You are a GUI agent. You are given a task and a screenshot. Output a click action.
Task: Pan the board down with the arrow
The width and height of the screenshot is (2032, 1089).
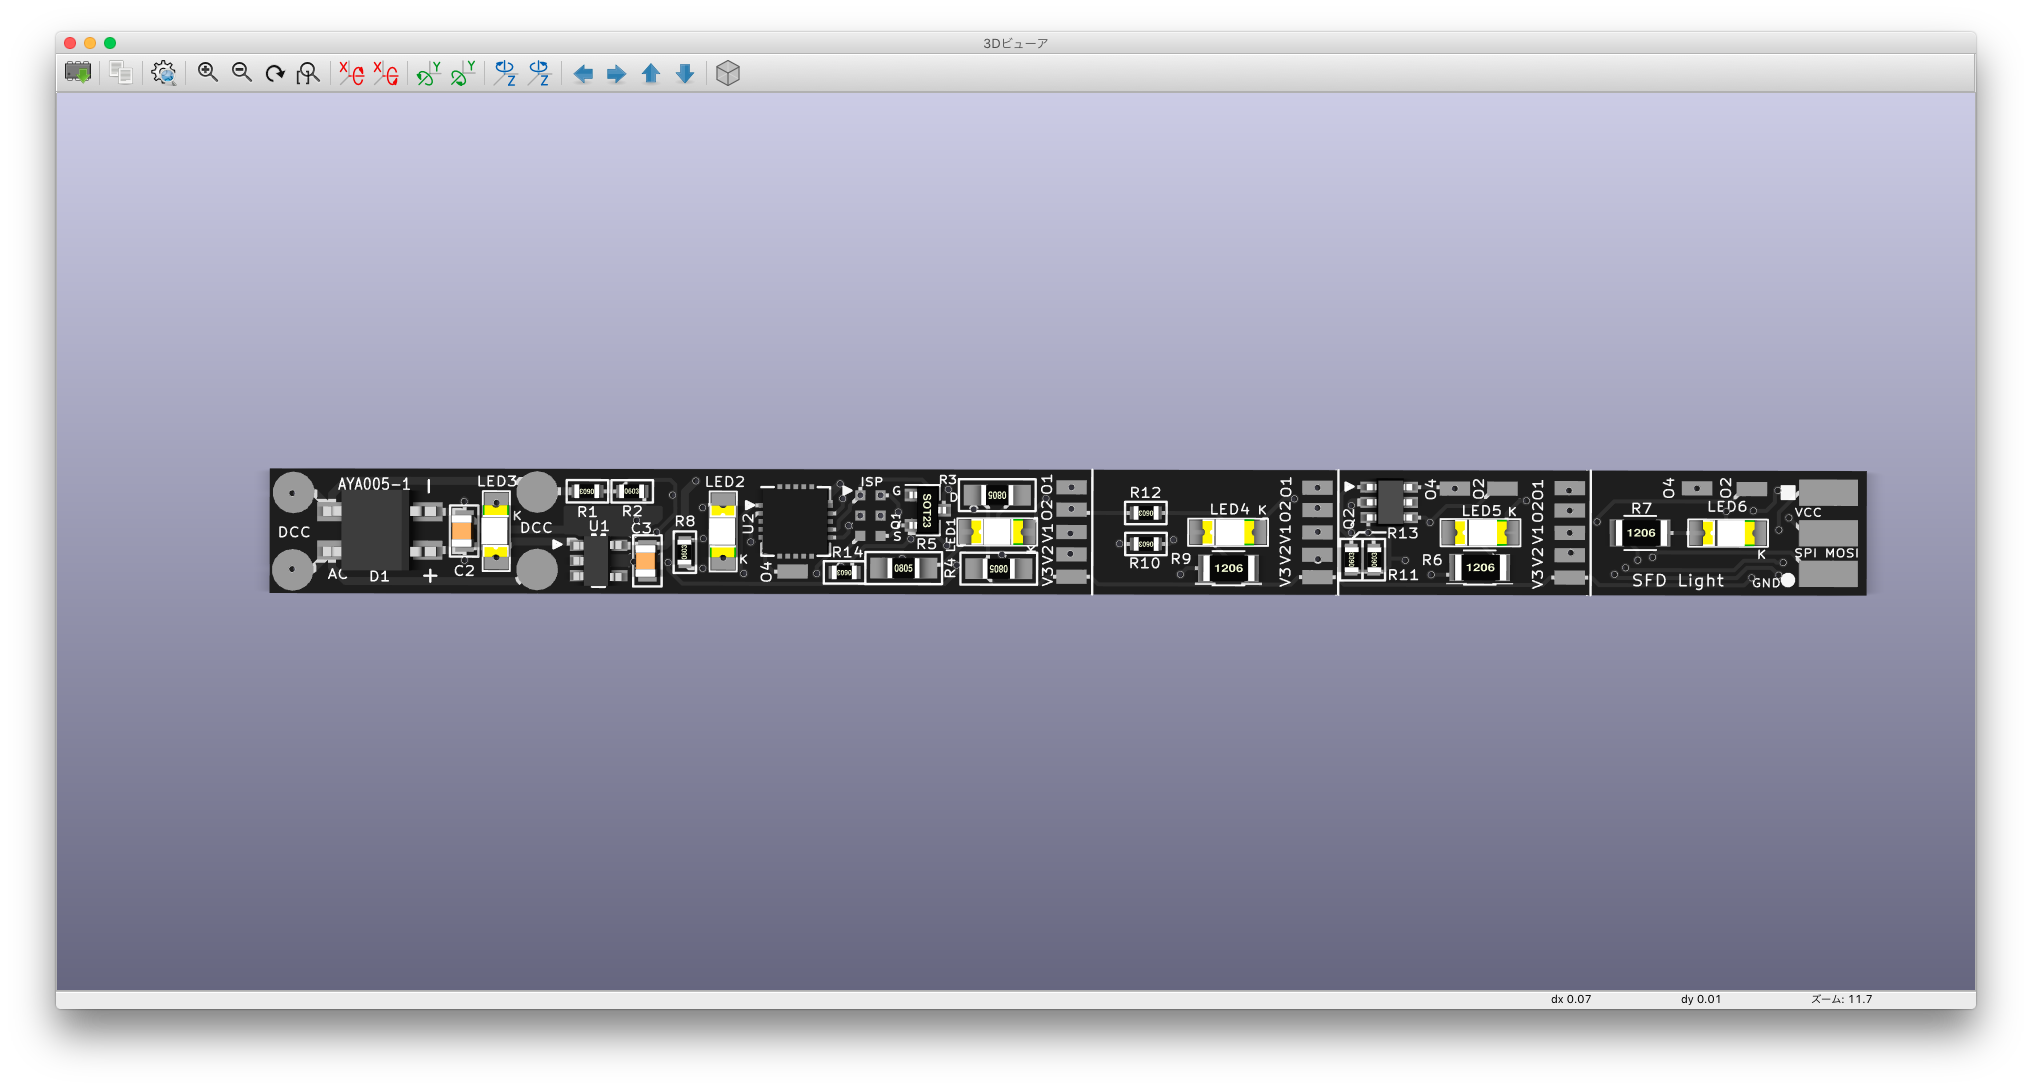[685, 74]
